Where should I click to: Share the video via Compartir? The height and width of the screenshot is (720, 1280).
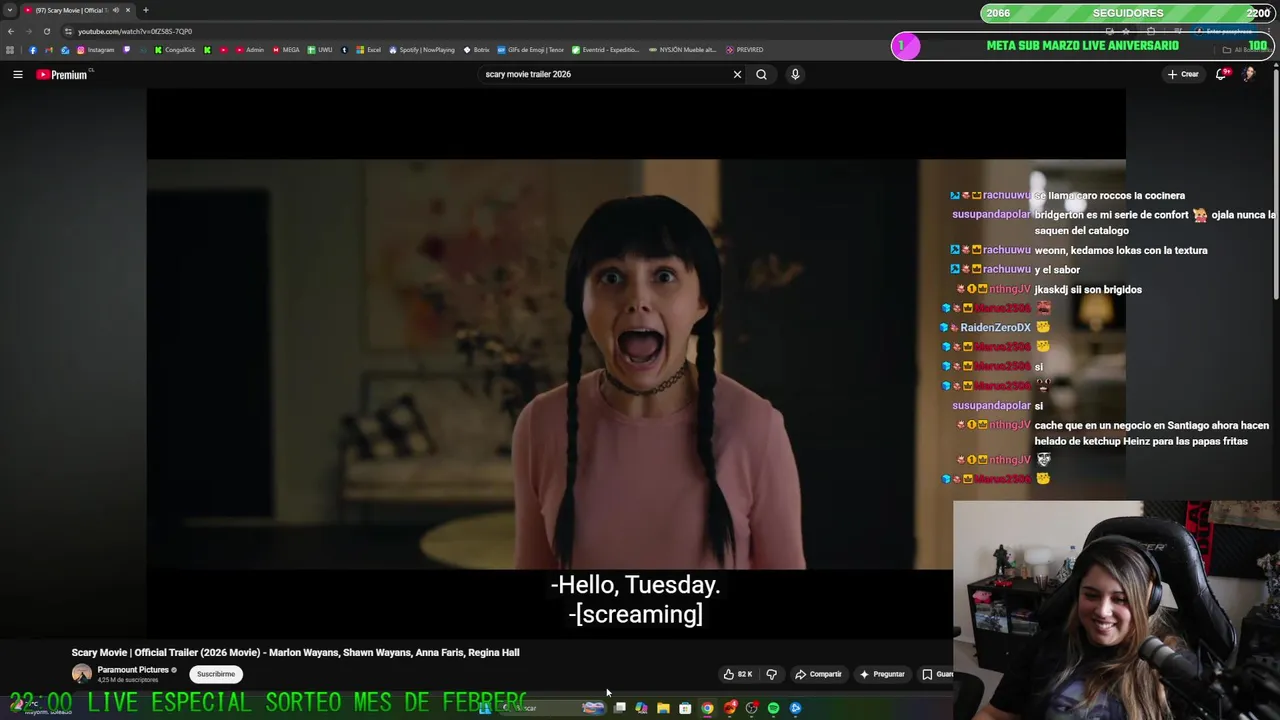coord(818,674)
